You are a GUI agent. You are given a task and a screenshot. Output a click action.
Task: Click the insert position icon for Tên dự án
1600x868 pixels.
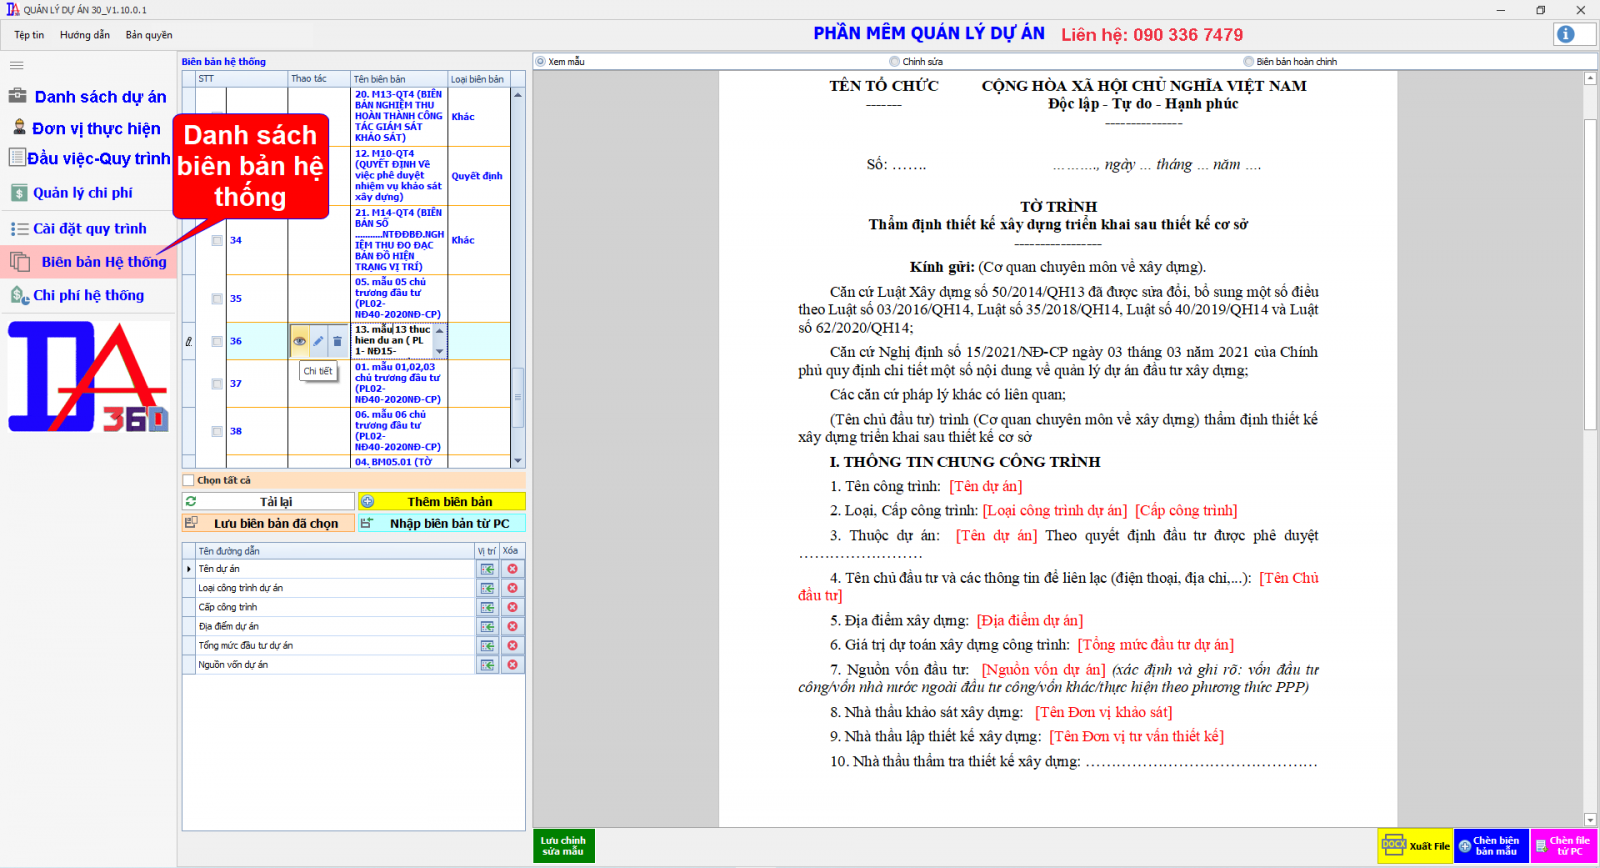[x=487, y=569]
